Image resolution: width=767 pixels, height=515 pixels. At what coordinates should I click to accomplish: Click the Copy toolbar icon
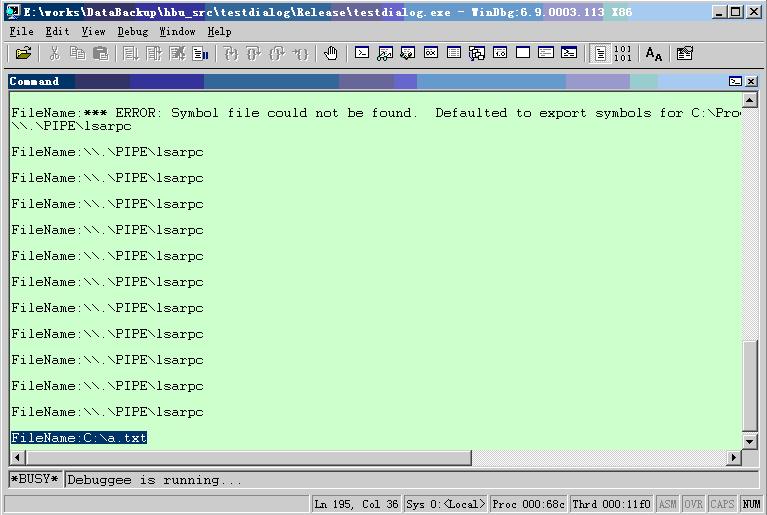(77, 53)
